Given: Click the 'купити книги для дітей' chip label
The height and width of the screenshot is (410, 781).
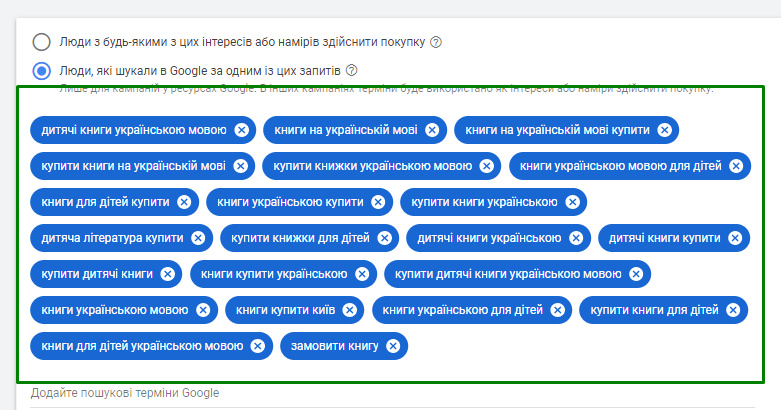Looking at the screenshot, I should (x=654, y=310).
